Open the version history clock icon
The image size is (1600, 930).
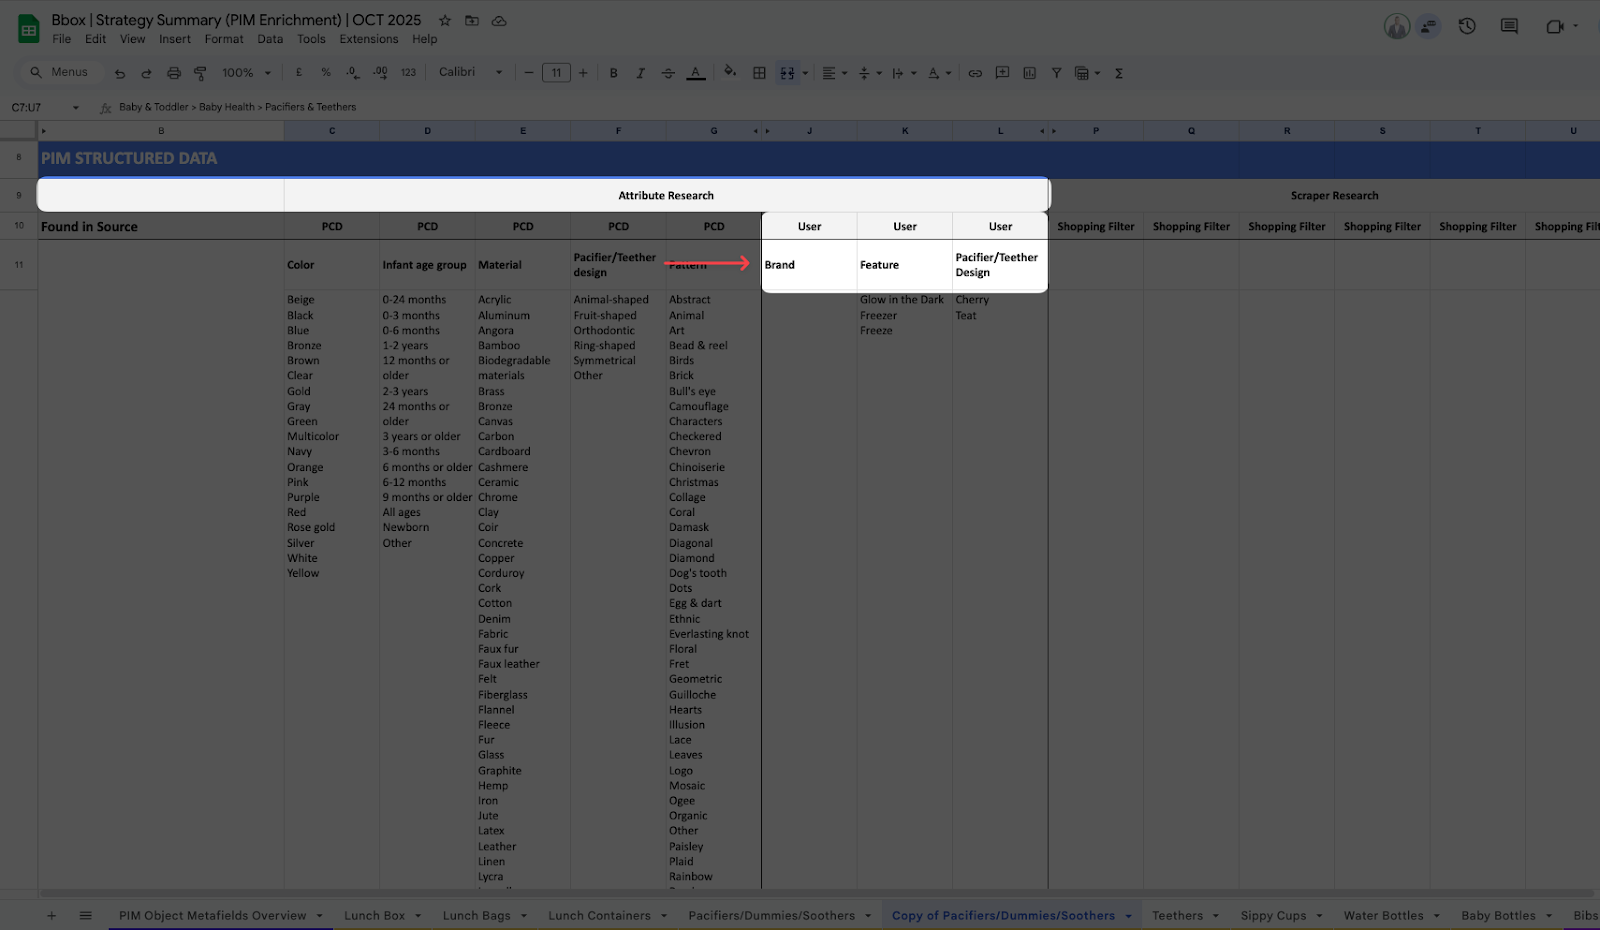[x=1467, y=27]
